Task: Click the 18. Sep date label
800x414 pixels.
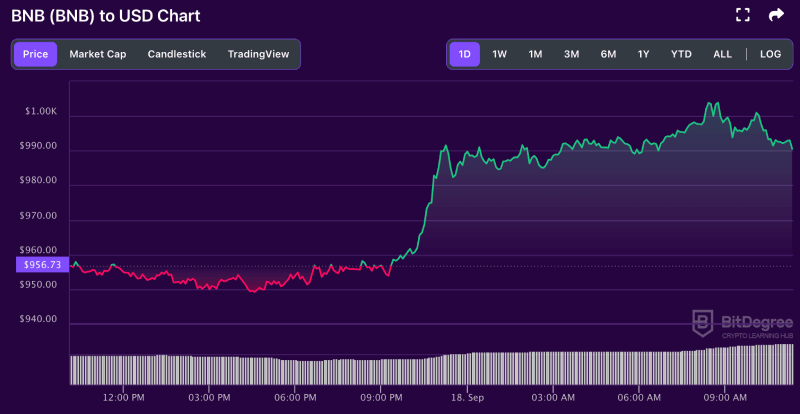Action: (467, 397)
